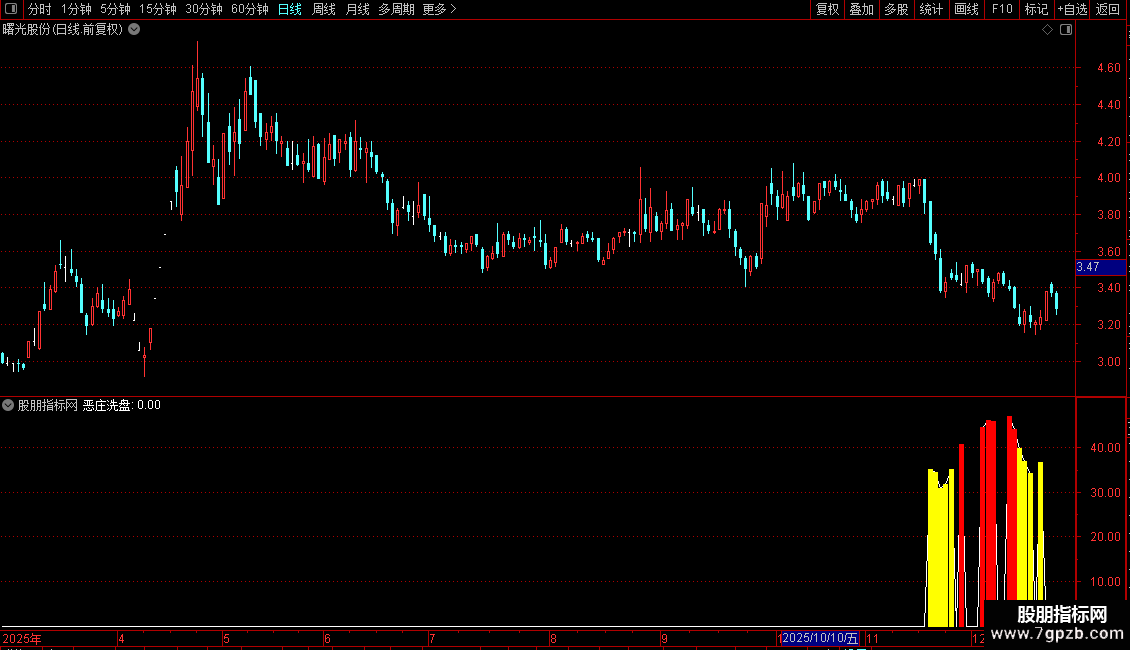This screenshot has width=1130, height=650.
Task: Click the 叠加 overlay button
Action: click(861, 9)
